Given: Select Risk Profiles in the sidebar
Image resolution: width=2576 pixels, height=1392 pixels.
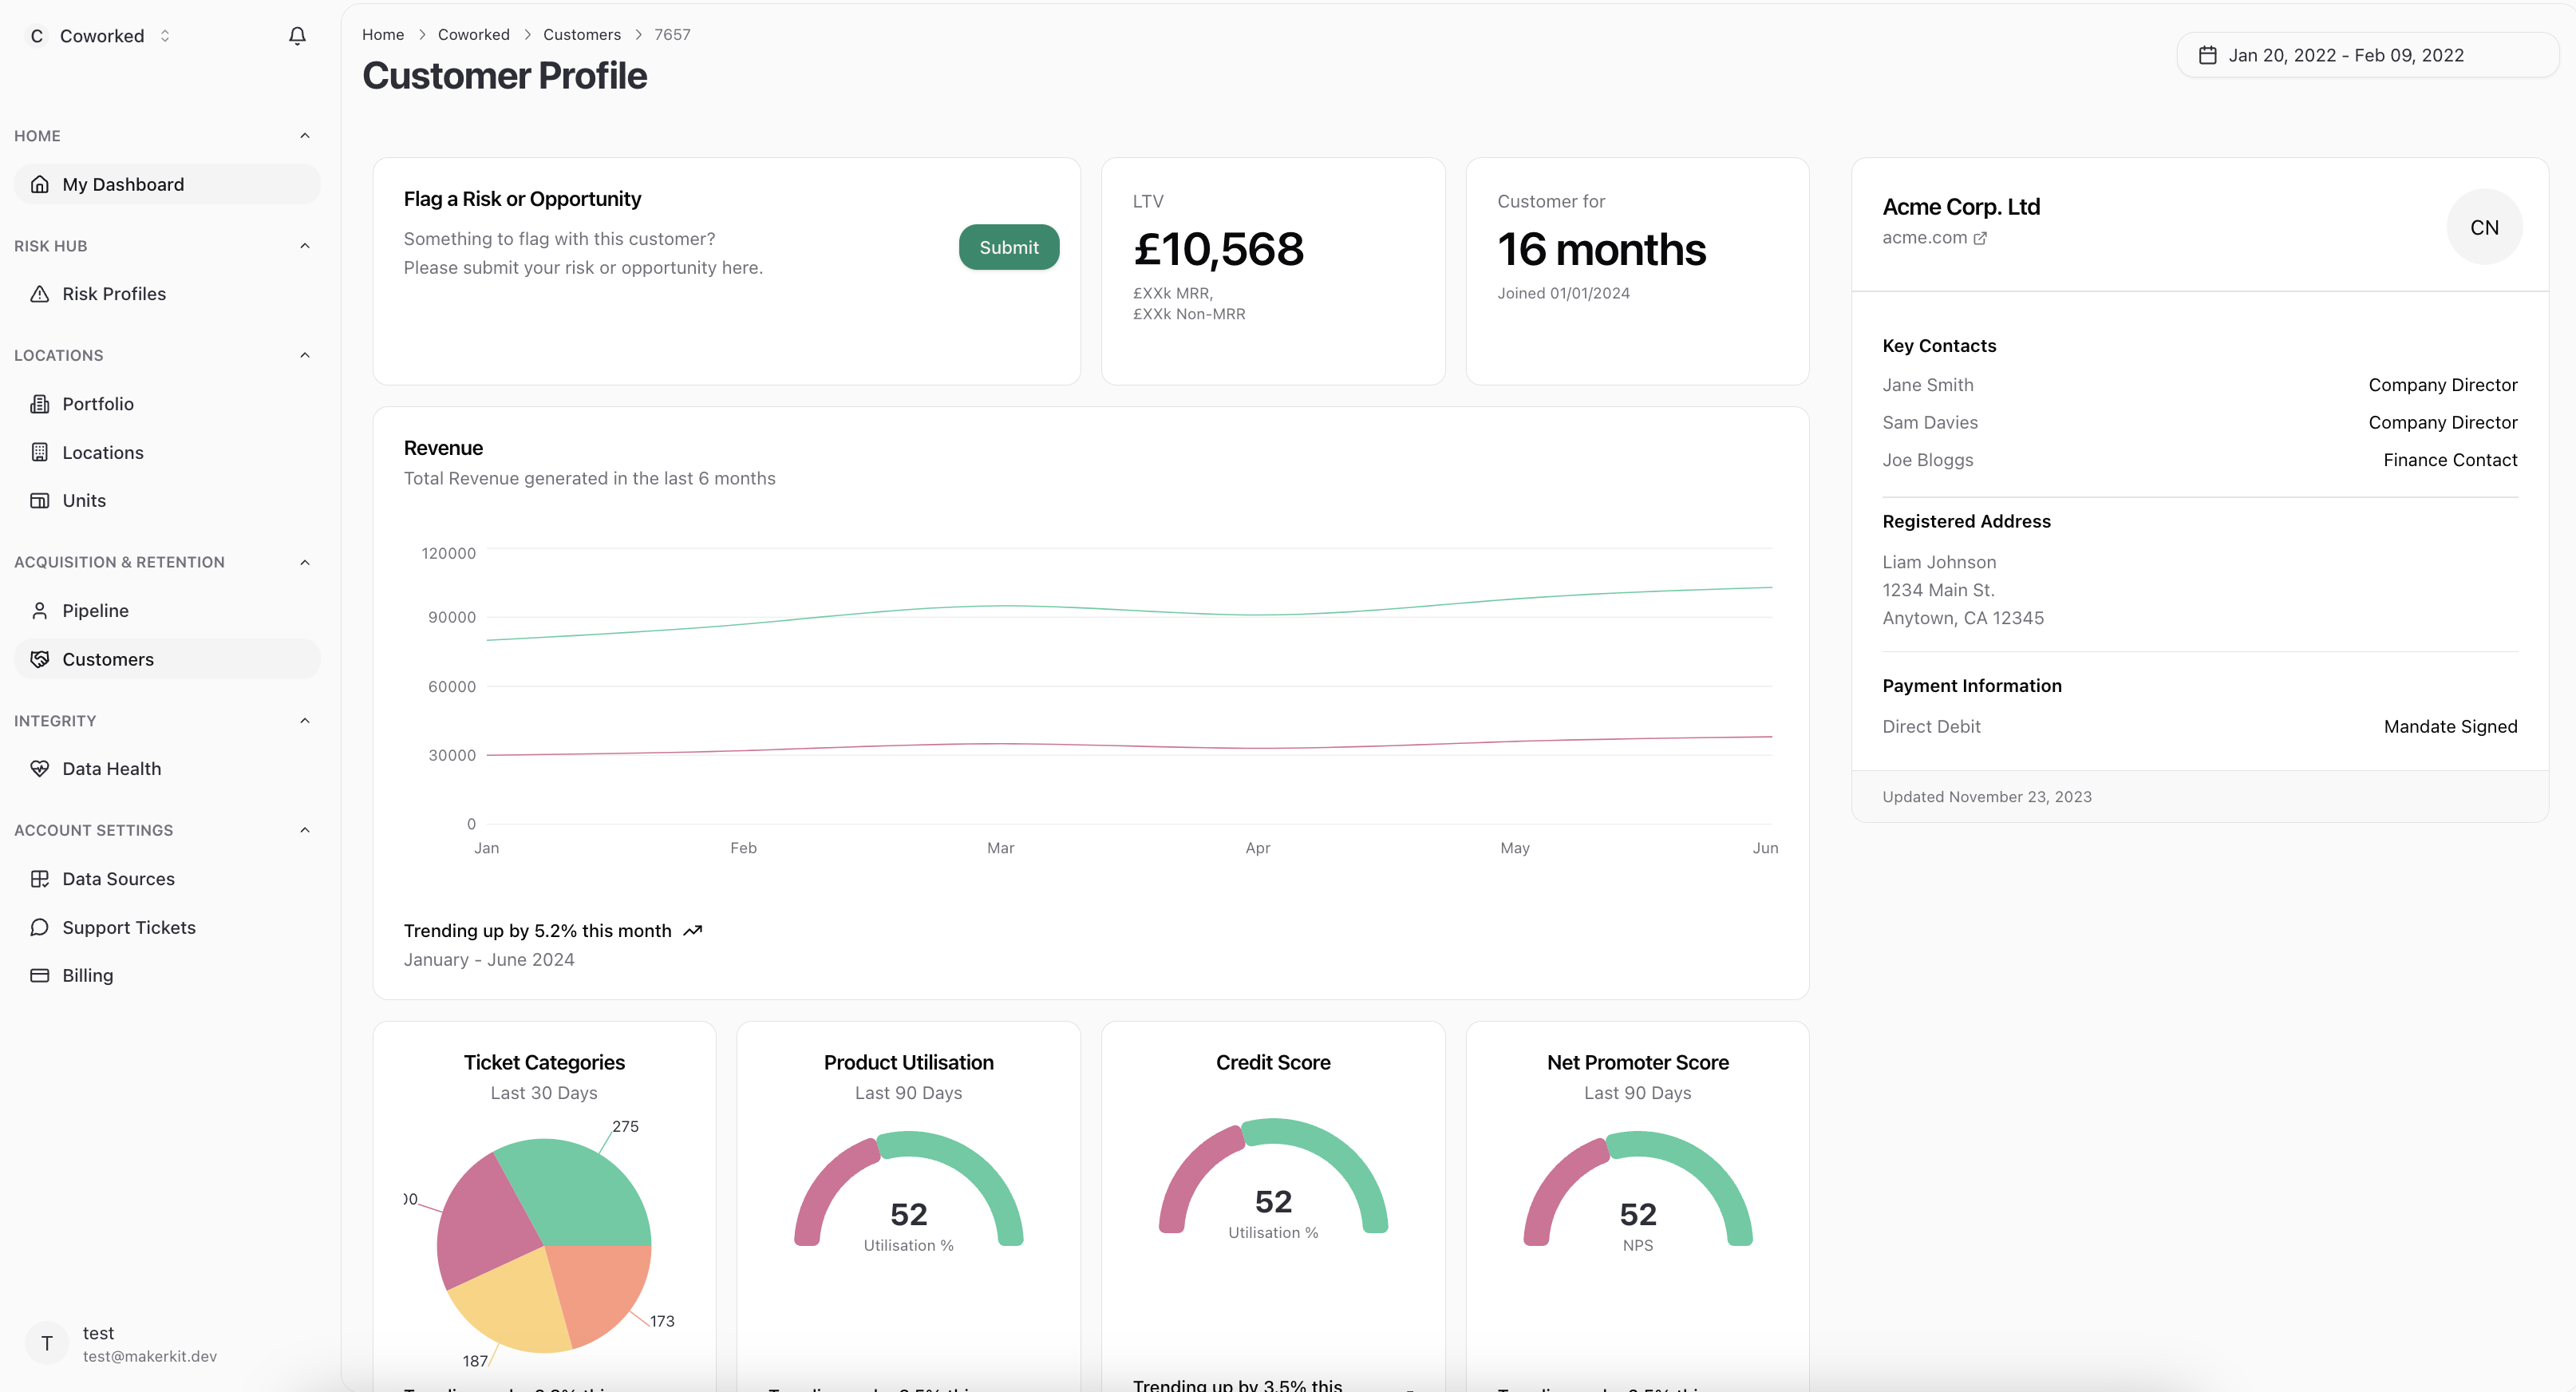Looking at the screenshot, I should (114, 293).
